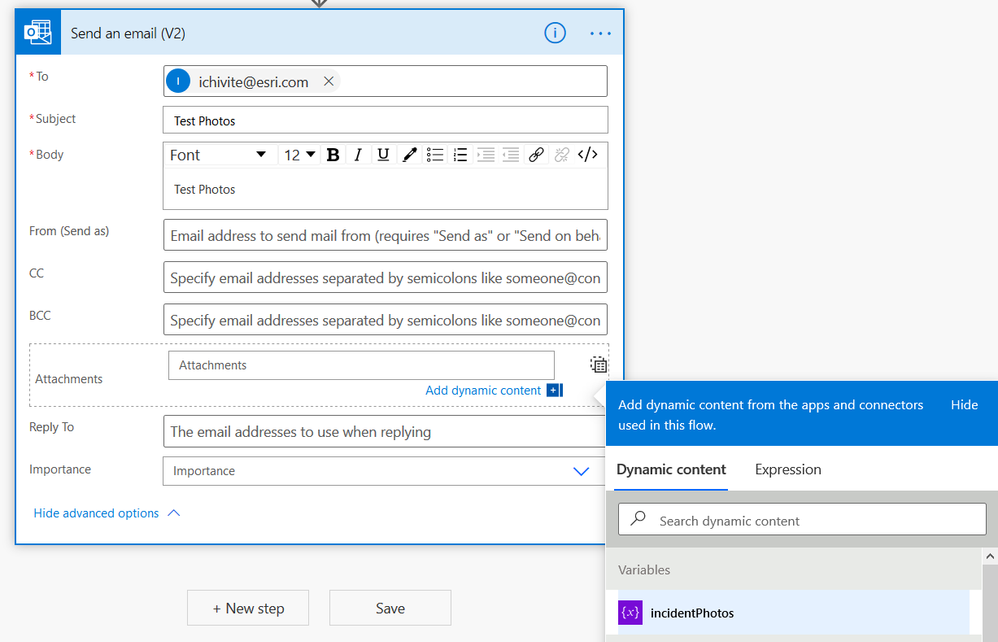
Task: Click the Subject field with Test Photos
Action: pos(385,120)
